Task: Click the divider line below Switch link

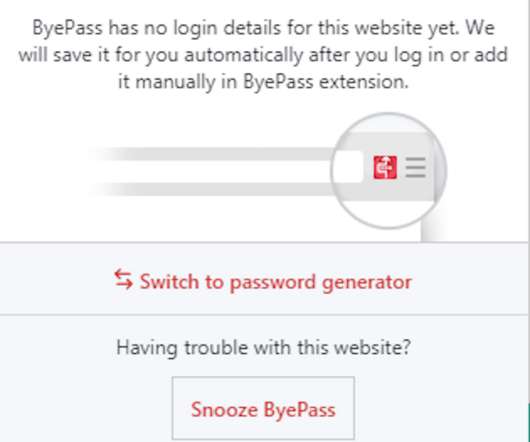Action: pyautogui.click(x=263, y=315)
